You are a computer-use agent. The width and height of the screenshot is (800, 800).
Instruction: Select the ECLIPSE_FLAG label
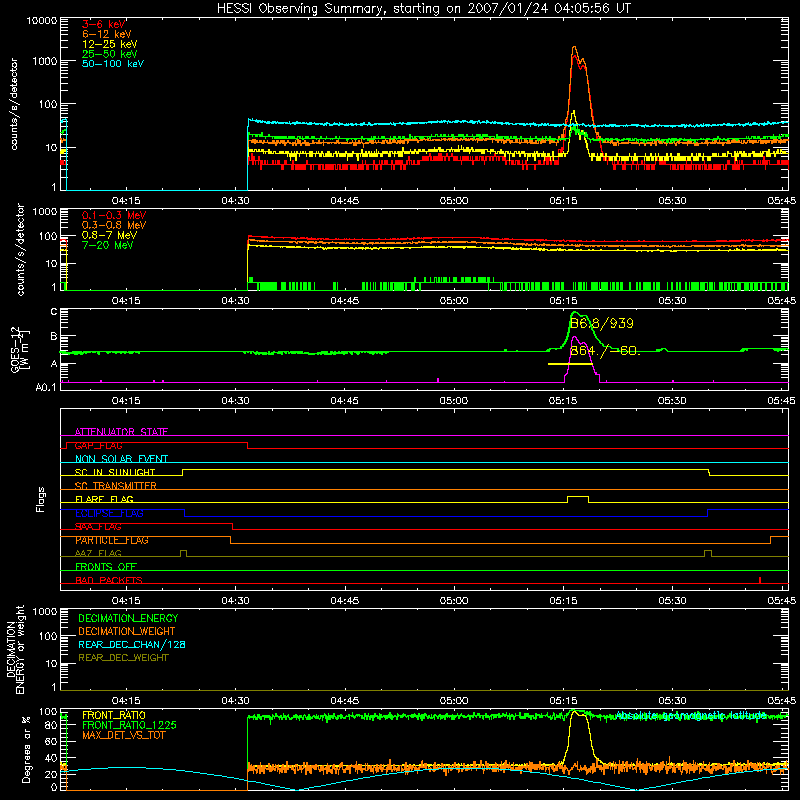109,513
